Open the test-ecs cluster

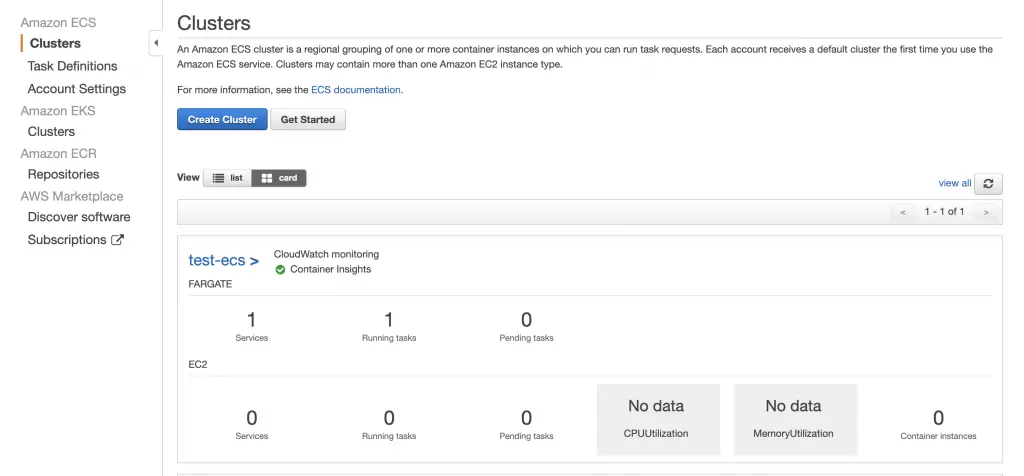223,260
